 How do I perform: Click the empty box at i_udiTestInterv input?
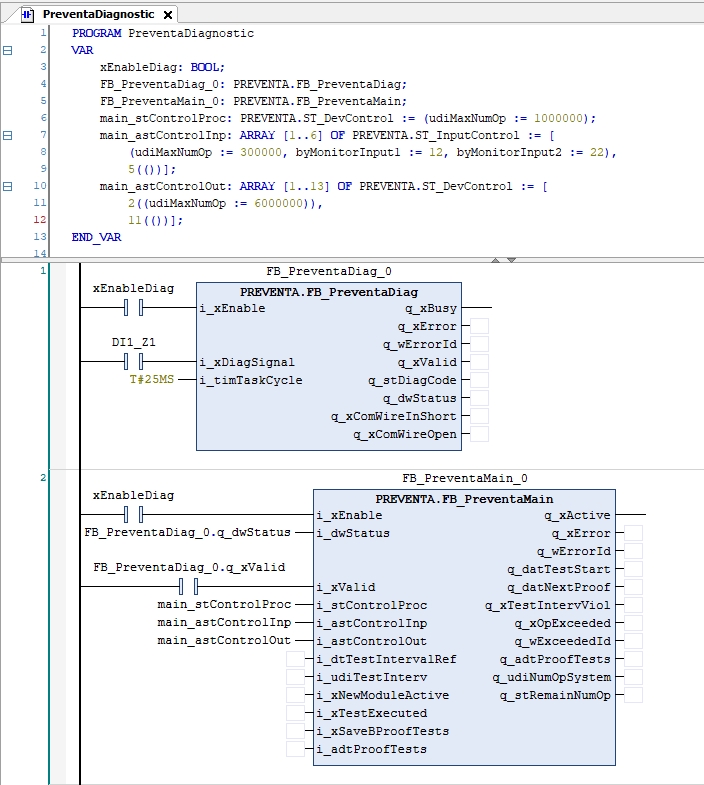(x=295, y=677)
